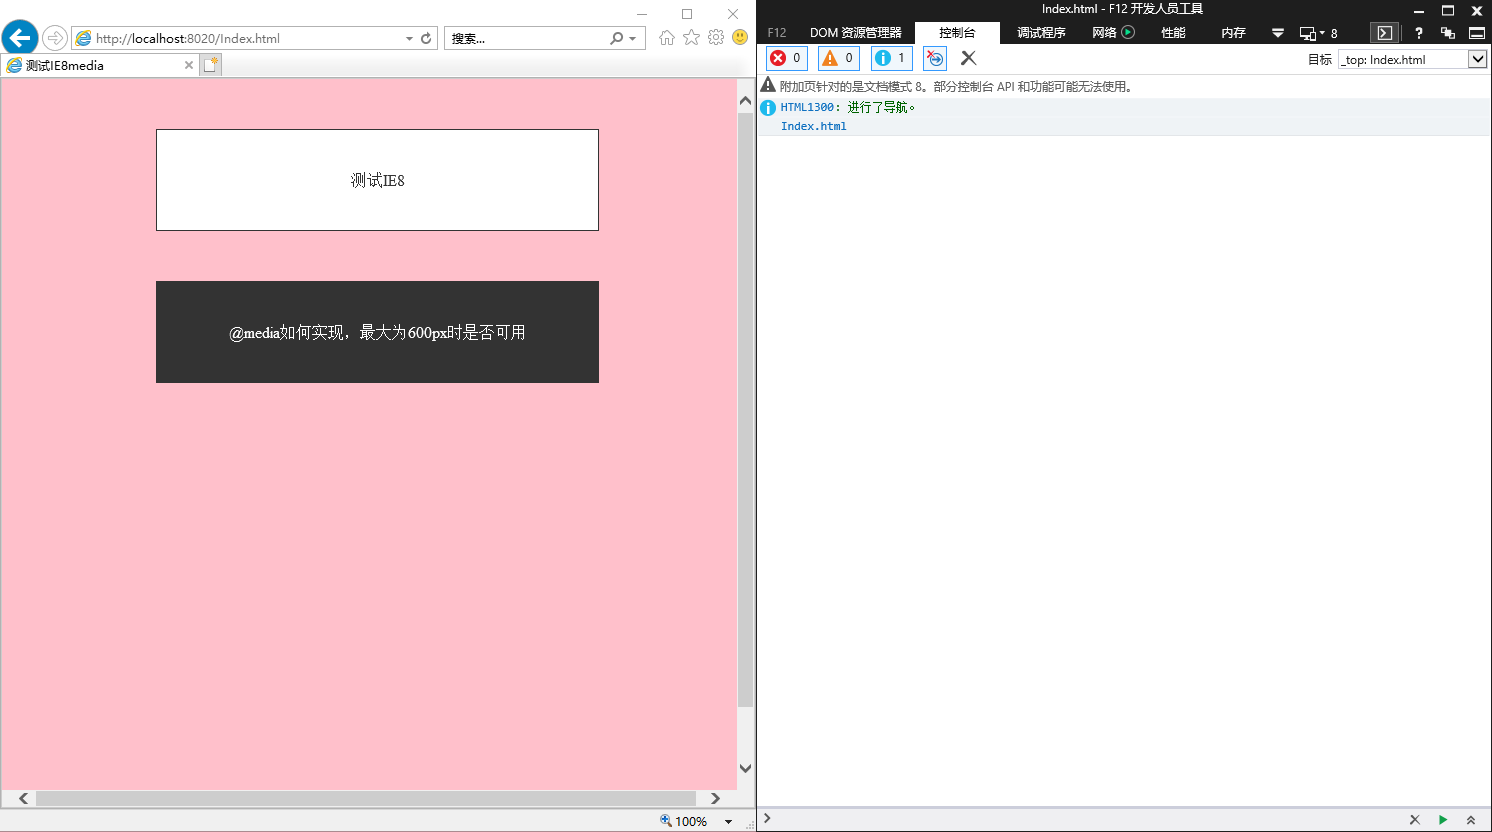Refresh the page with the reload icon
Screen dimensions: 1492x836
pos(426,38)
